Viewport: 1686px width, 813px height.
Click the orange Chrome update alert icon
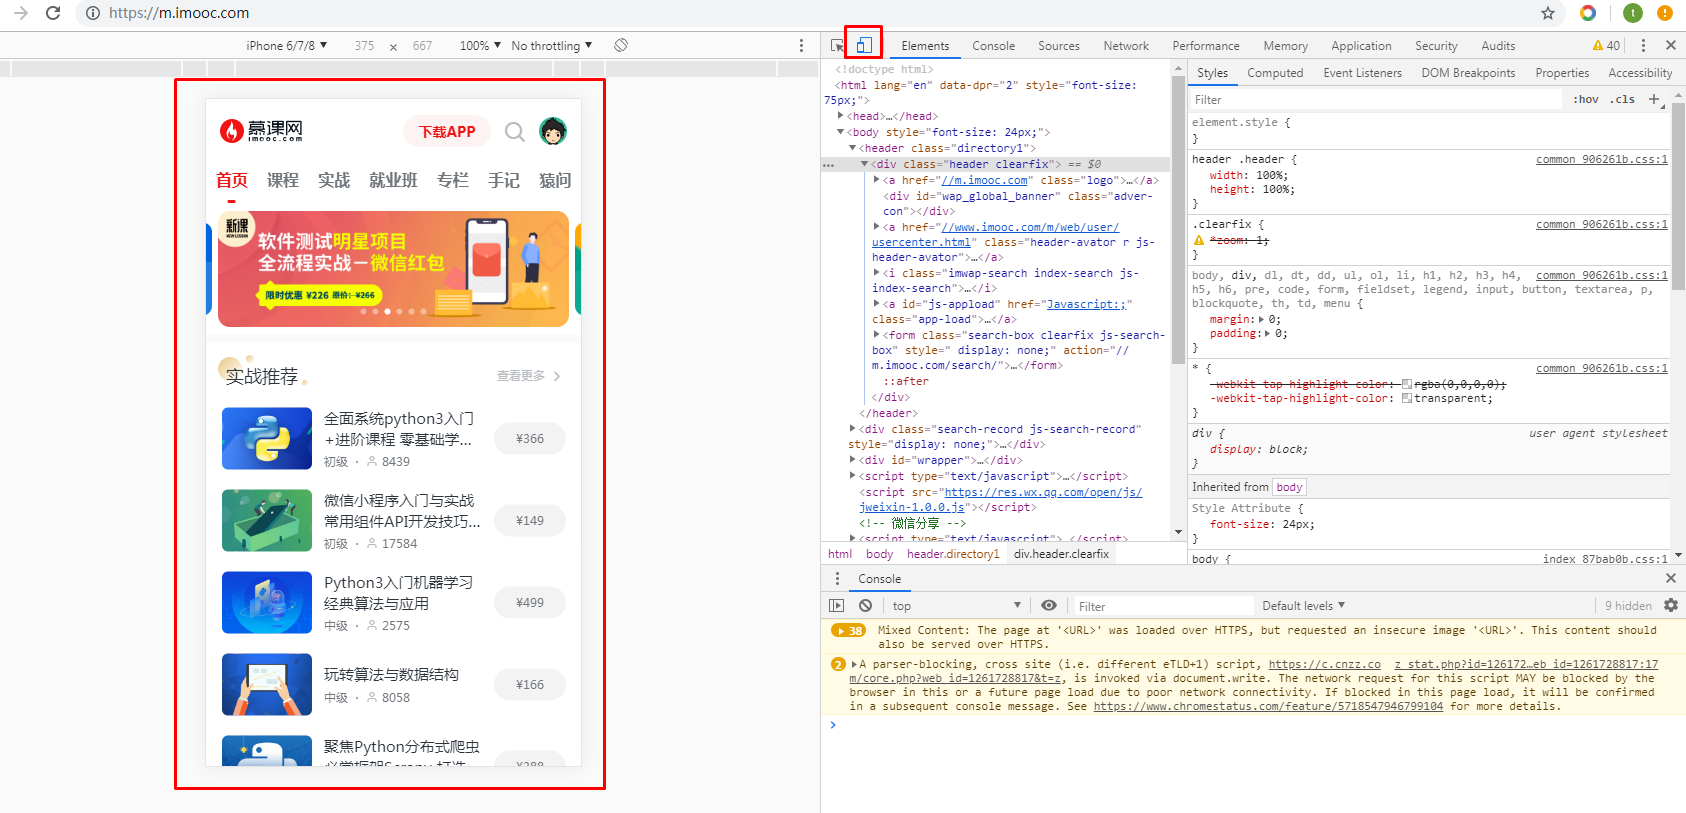[x=1665, y=13]
